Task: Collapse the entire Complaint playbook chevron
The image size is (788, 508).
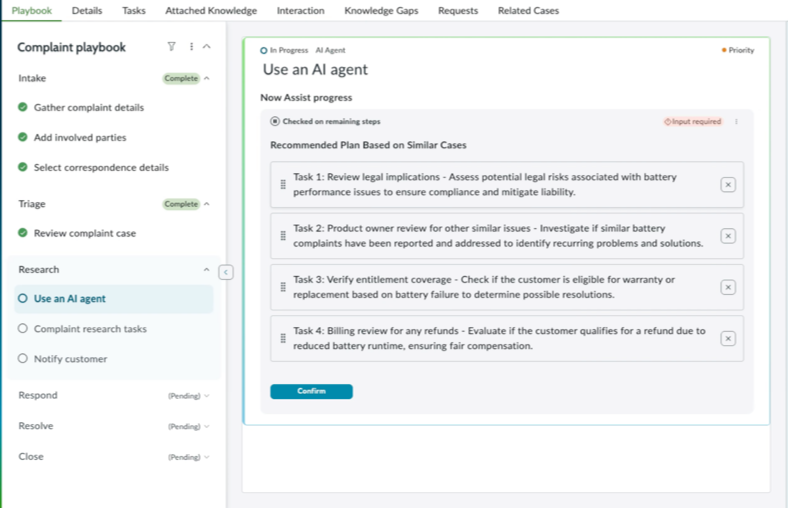Action: click(x=207, y=47)
